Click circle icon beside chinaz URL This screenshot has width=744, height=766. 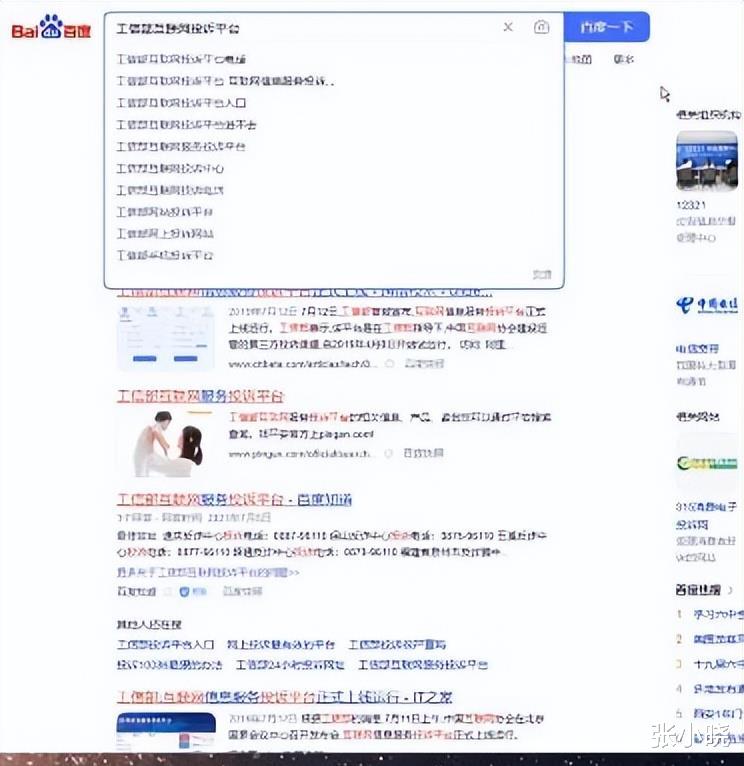click(x=389, y=363)
